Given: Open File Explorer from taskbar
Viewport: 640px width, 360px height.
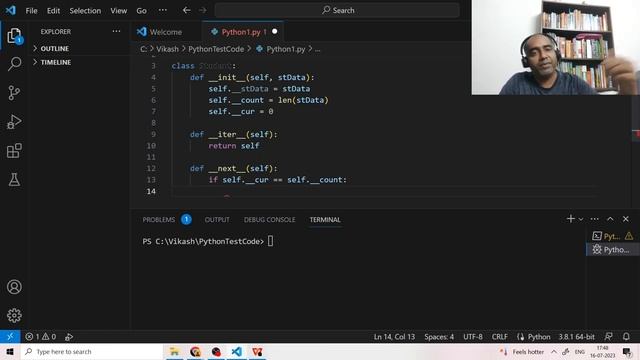Looking at the screenshot, I should [x=174, y=351].
